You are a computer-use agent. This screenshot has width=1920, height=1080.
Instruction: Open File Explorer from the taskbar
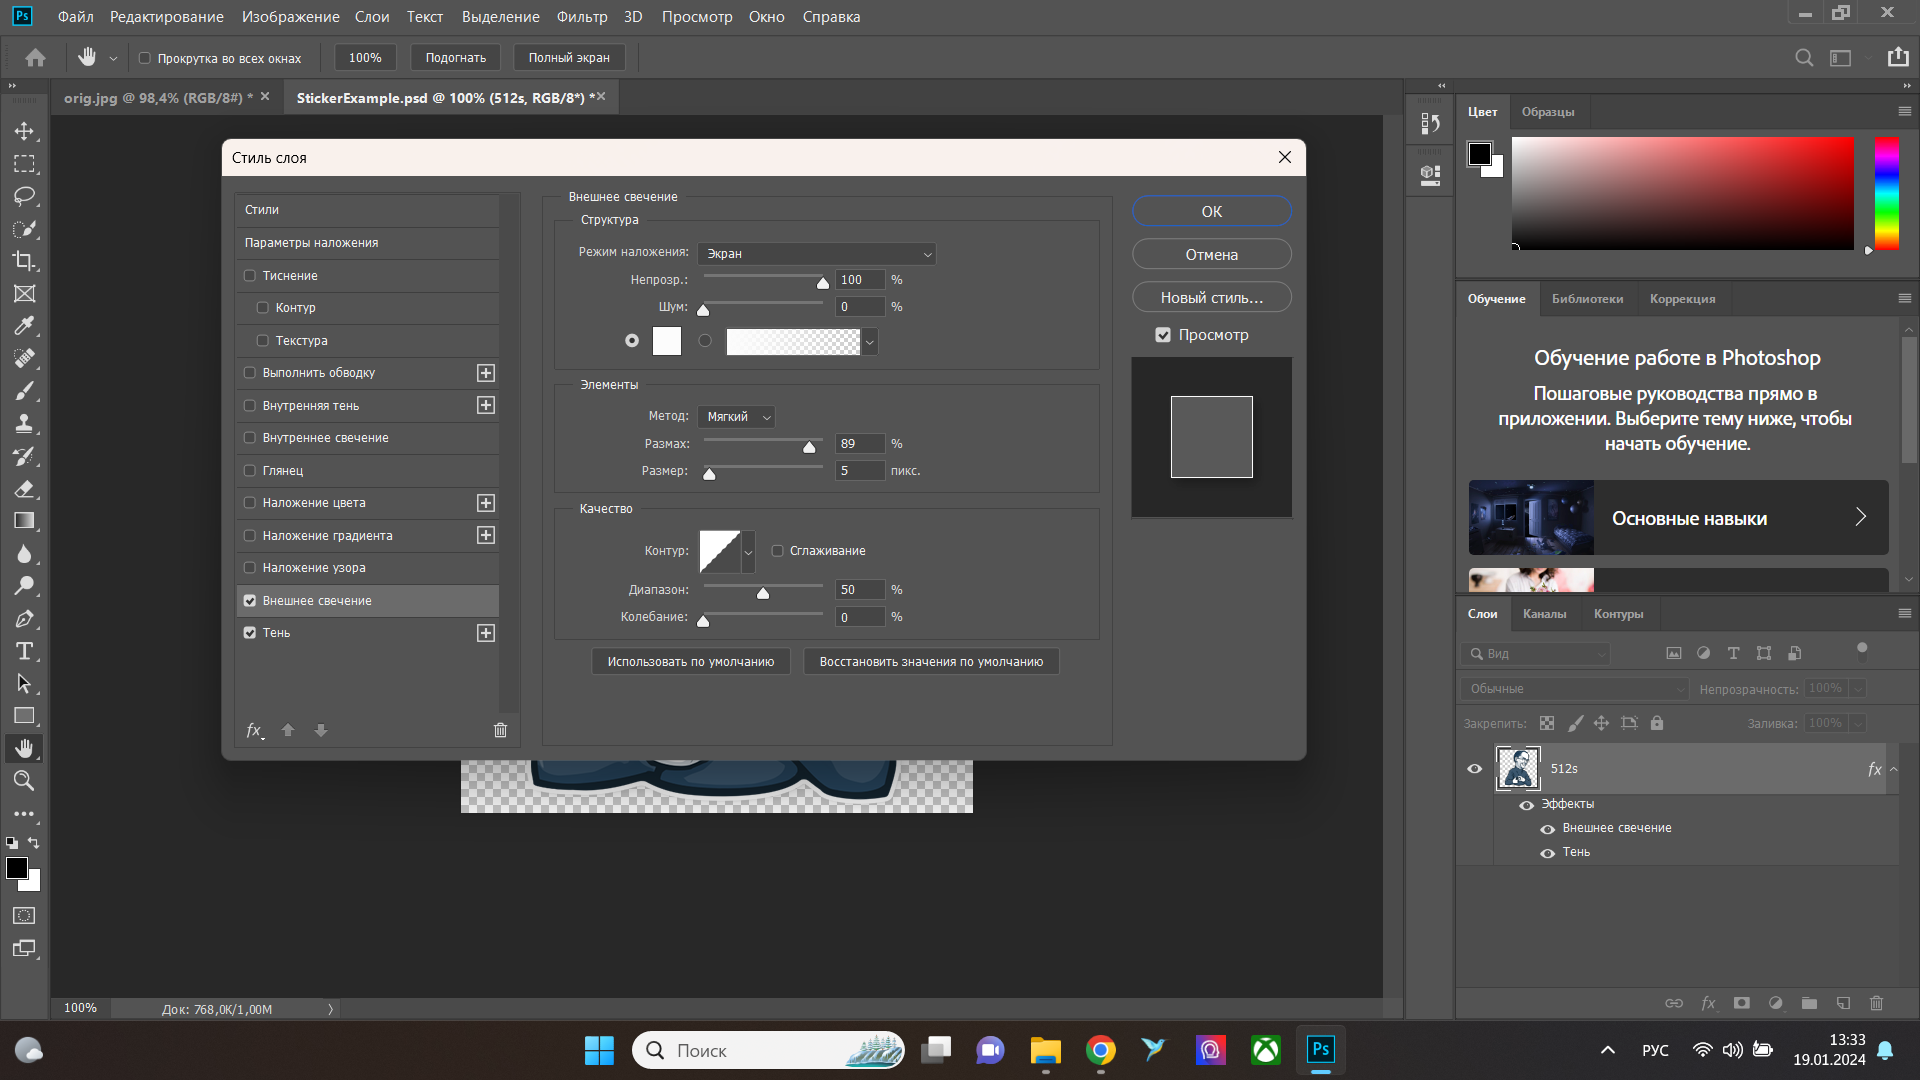tap(1046, 1050)
